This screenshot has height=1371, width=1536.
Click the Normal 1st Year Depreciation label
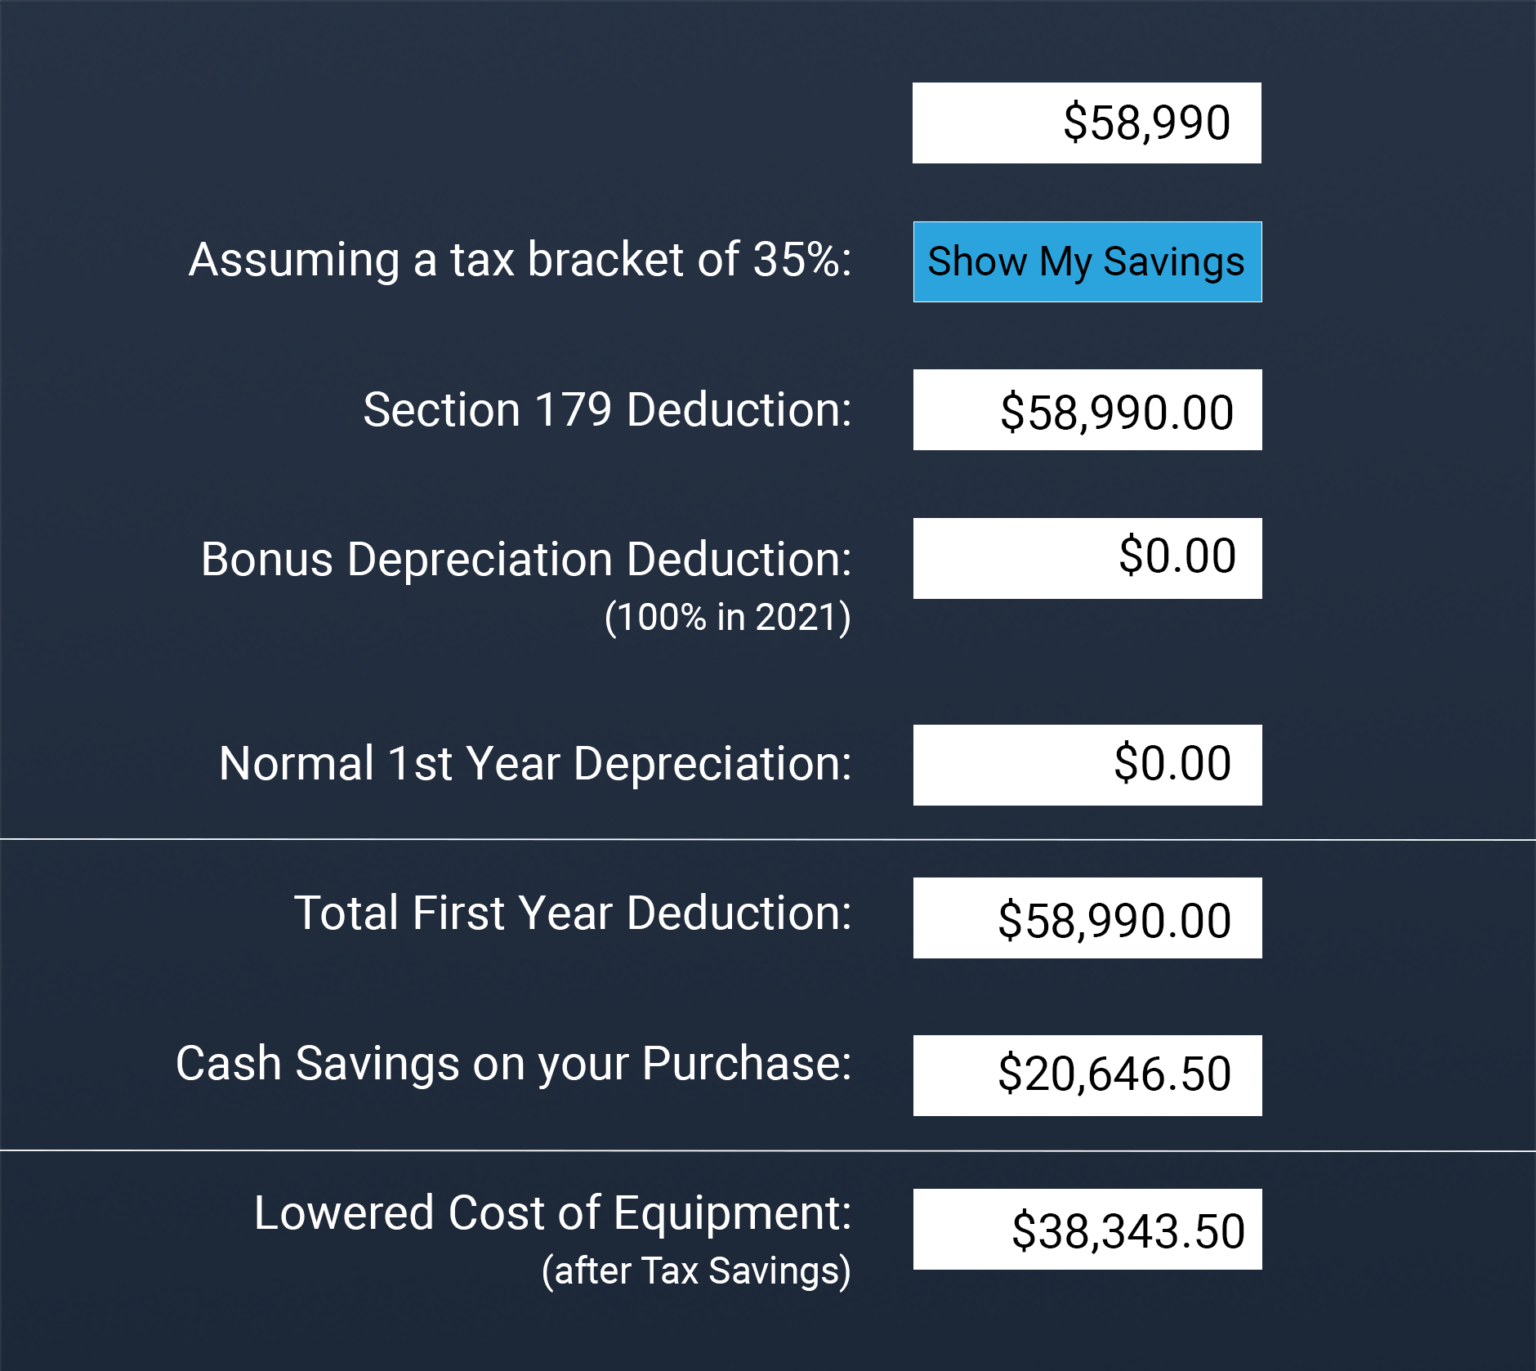[535, 763]
